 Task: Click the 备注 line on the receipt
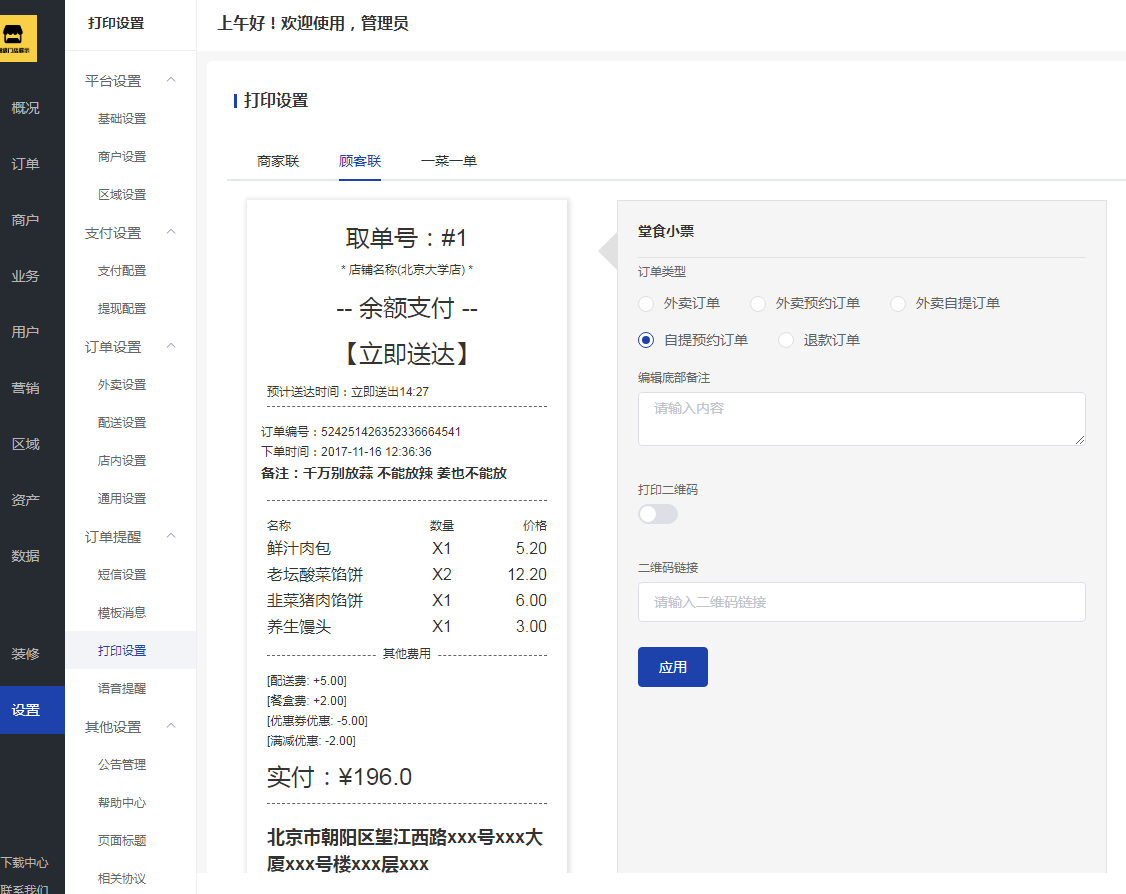click(383, 473)
